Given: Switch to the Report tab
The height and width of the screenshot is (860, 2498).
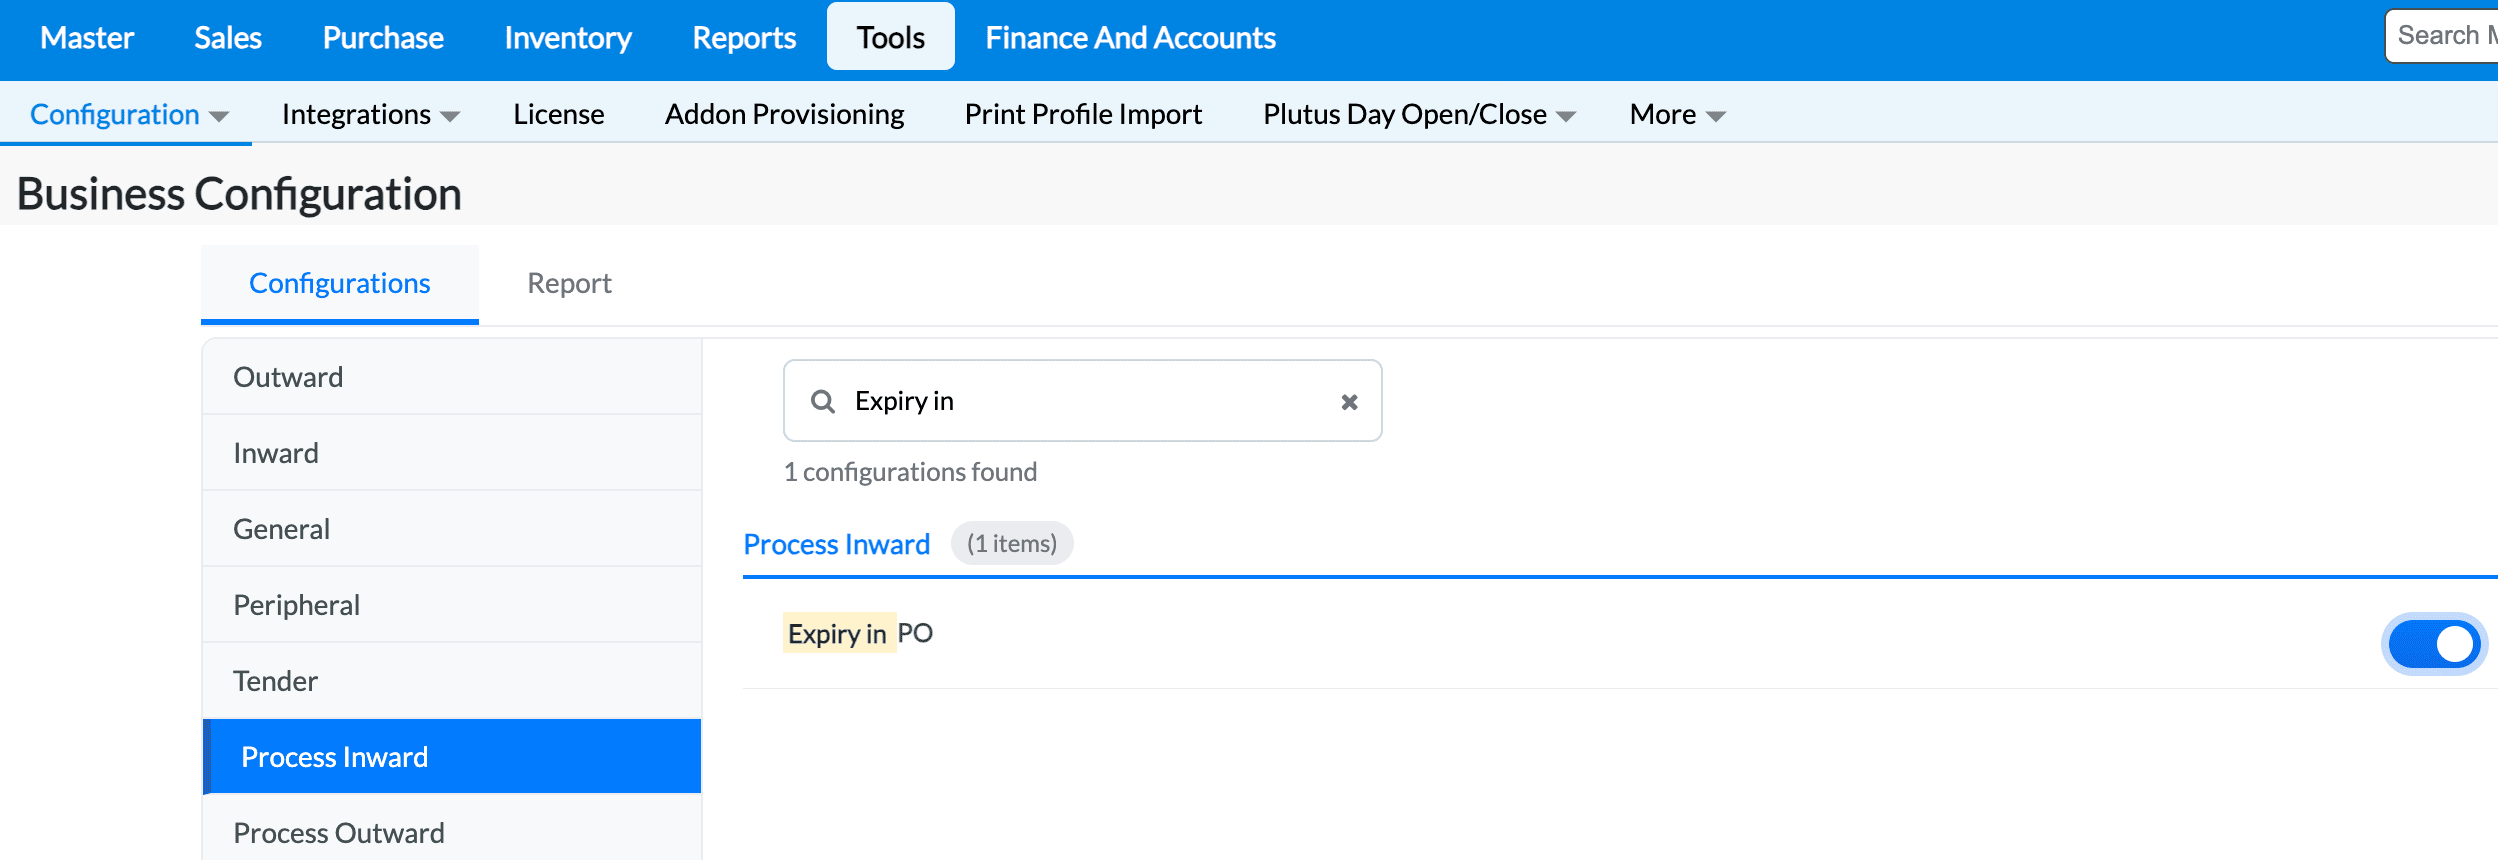Looking at the screenshot, I should pos(569,284).
